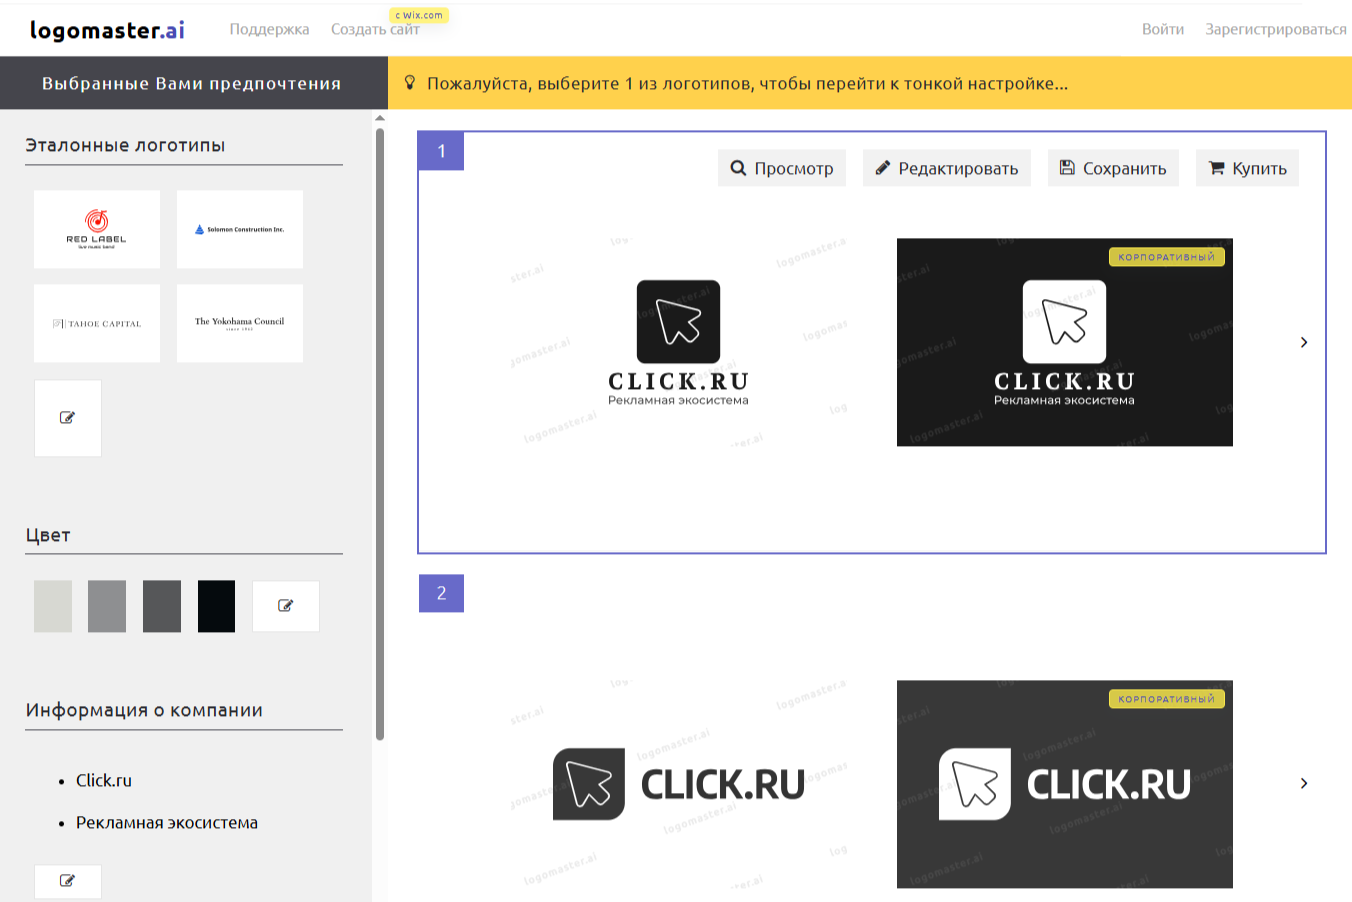Image resolution: width=1352 pixels, height=902 pixels.
Task: Edit the company information
Action: 68,881
